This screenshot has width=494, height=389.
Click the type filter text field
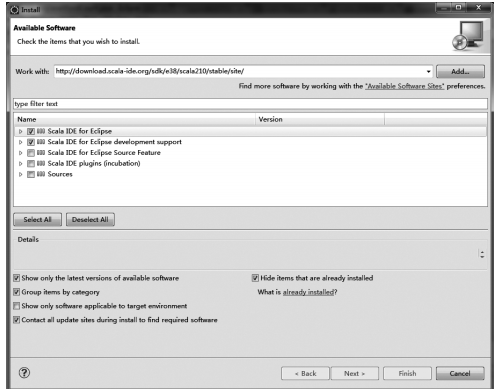pos(250,104)
